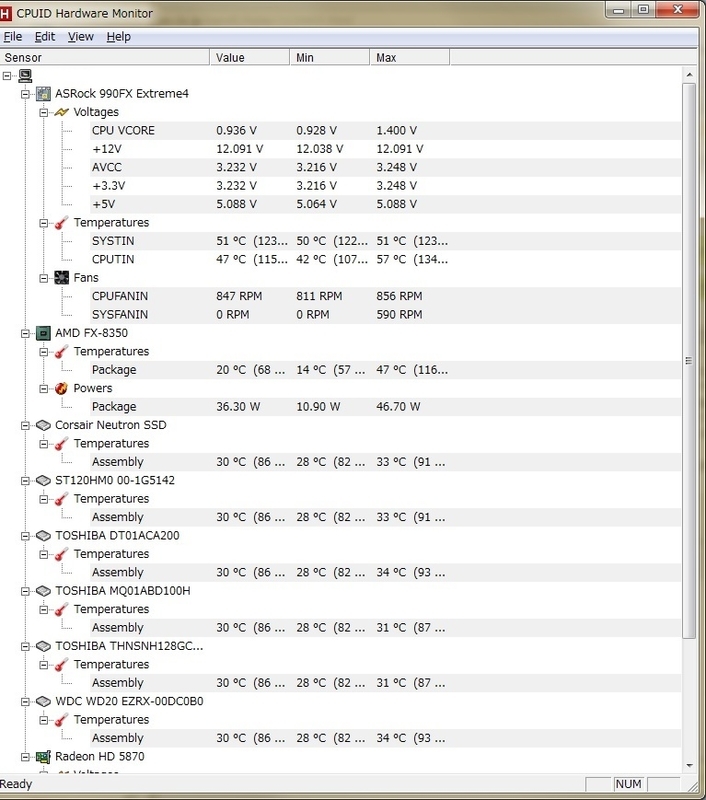The height and width of the screenshot is (800, 706).
Task: Select the CPUFANIN fan row
Action: pyautogui.click(x=385, y=296)
